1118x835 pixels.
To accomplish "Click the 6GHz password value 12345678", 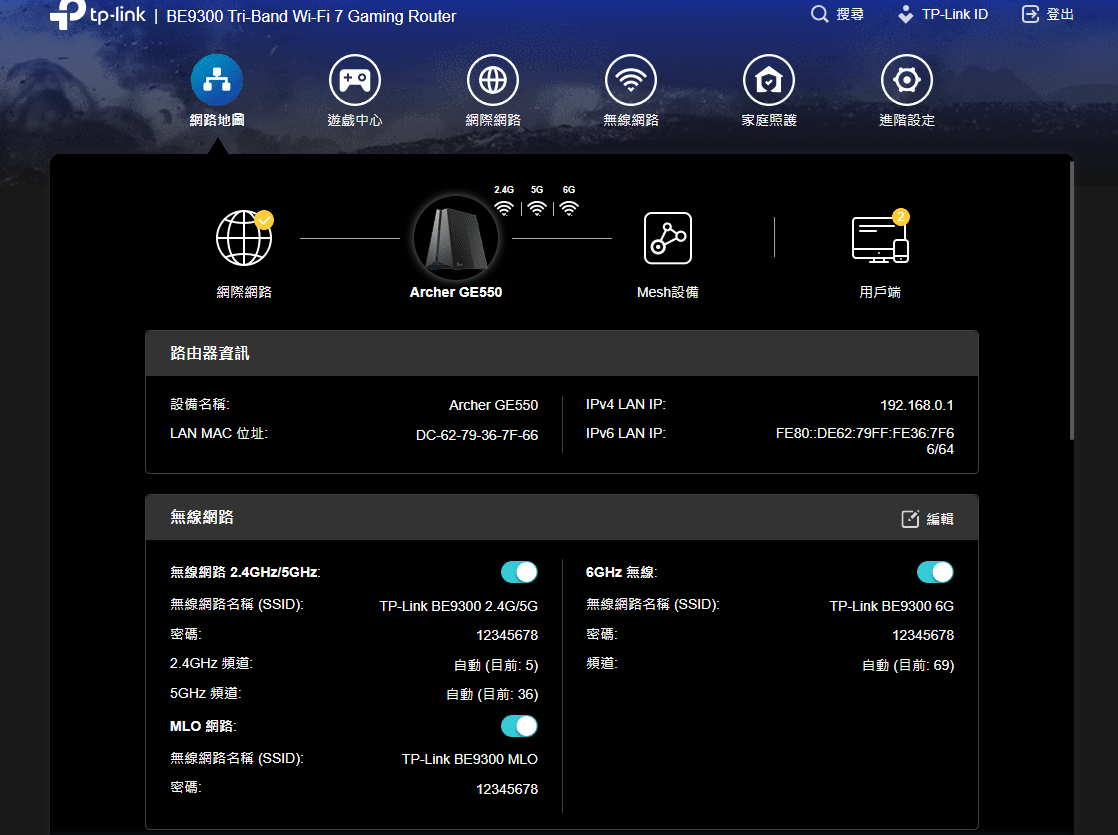I will tap(923, 635).
